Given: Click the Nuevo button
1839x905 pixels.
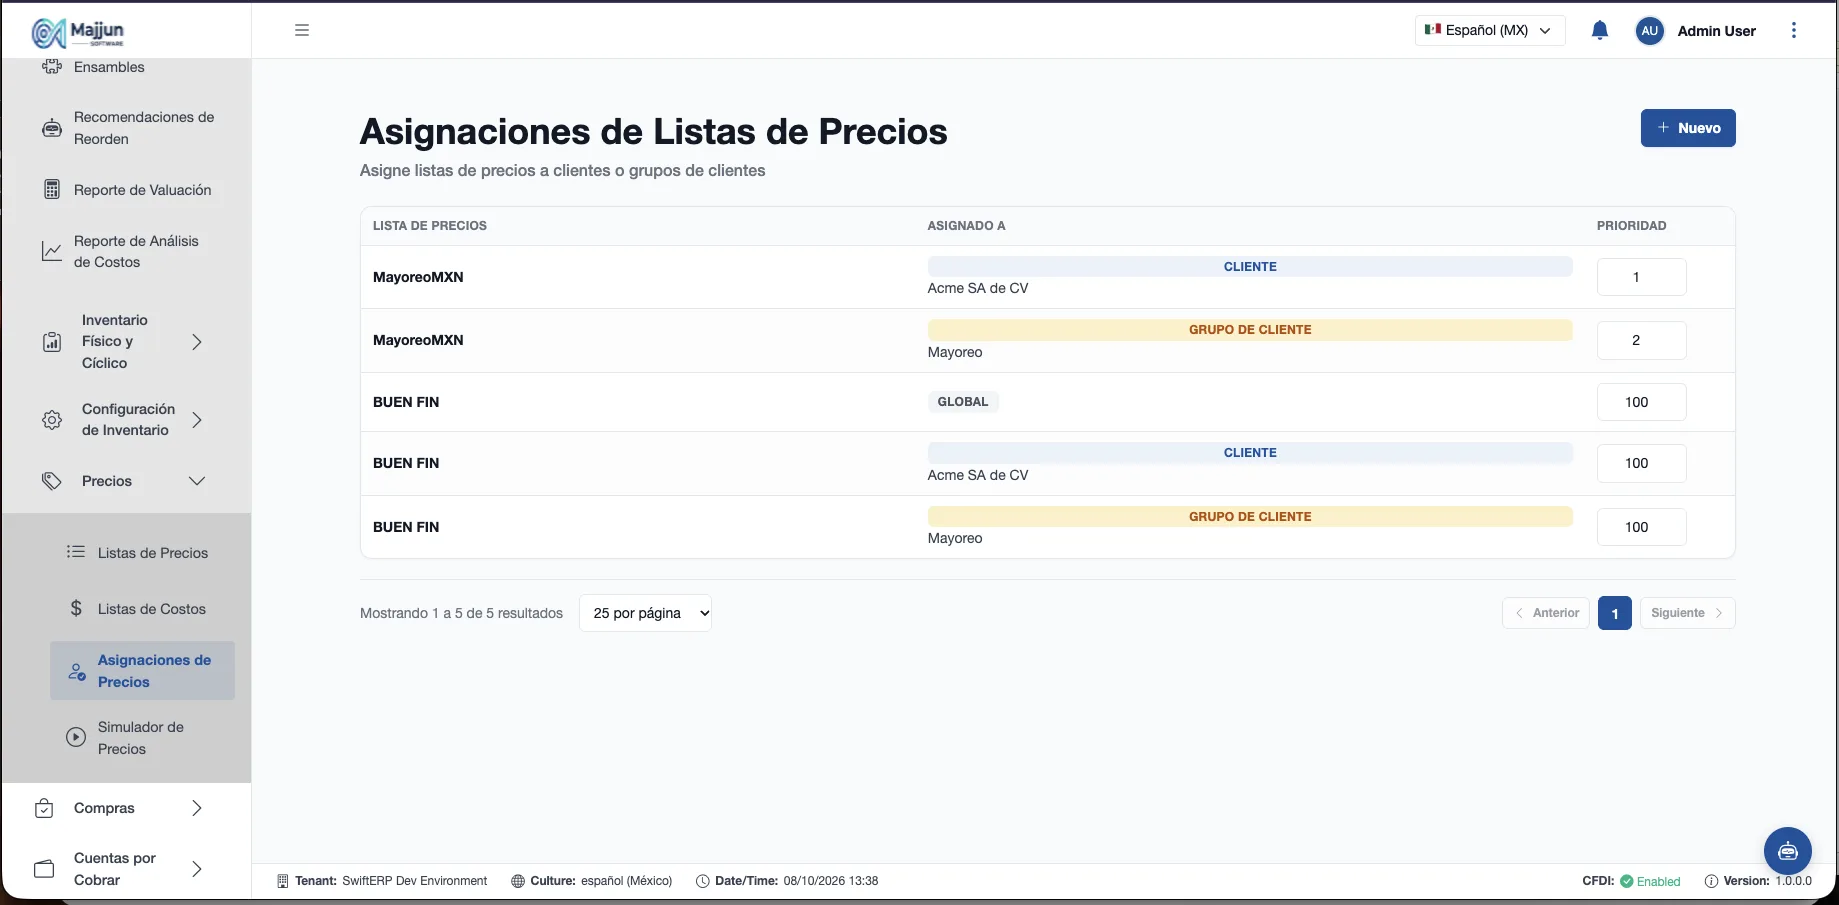Looking at the screenshot, I should [x=1688, y=128].
